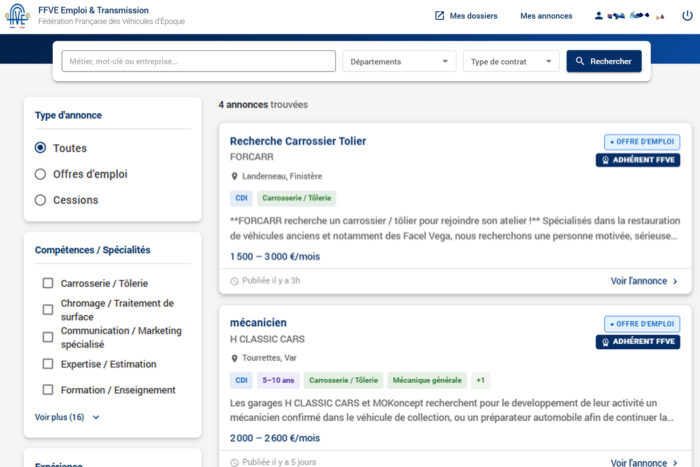The height and width of the screenshot is (467, 700).
Task: Open the mécanicien listing title
Action: coord(258,322)
